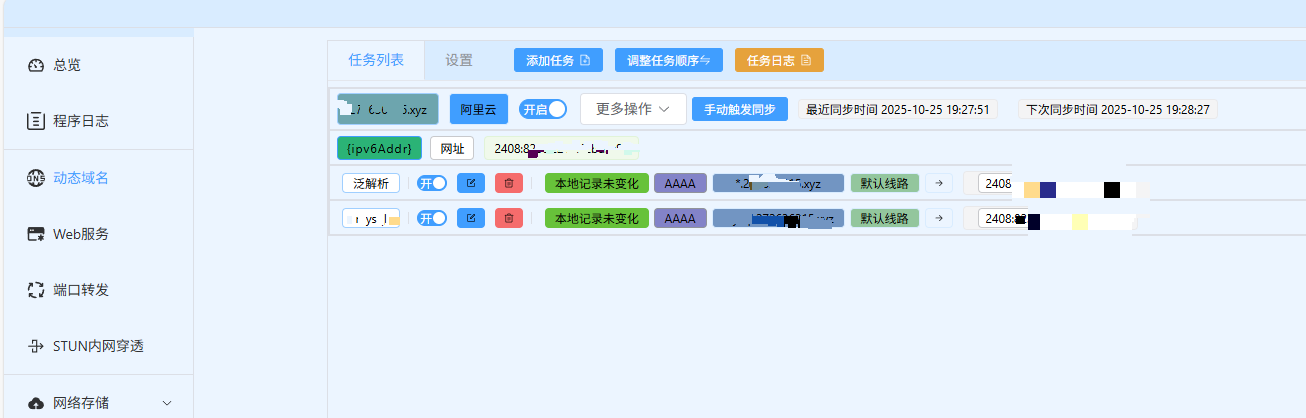This screenshot has height=418, width=1306.
Task: Click the 调整任务顺序 button
Action: click(x=668, y=60)
